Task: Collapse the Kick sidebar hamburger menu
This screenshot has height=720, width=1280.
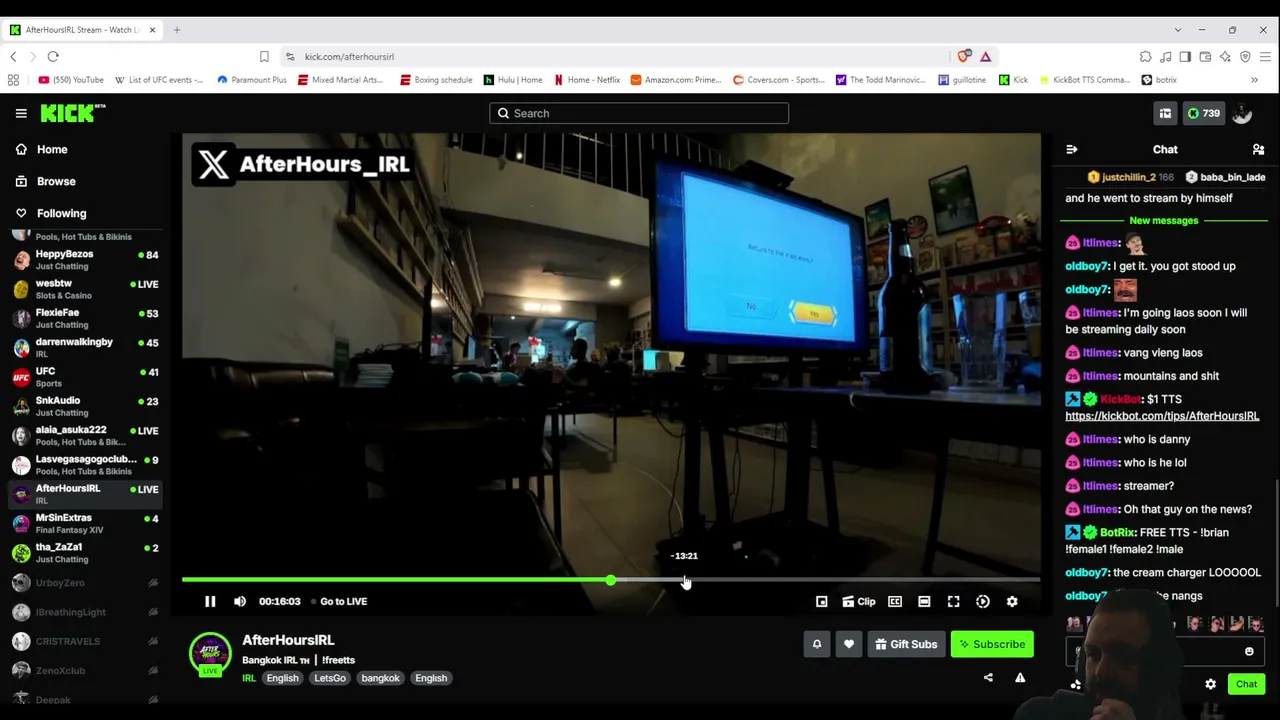Action: [x=21, y=113]
